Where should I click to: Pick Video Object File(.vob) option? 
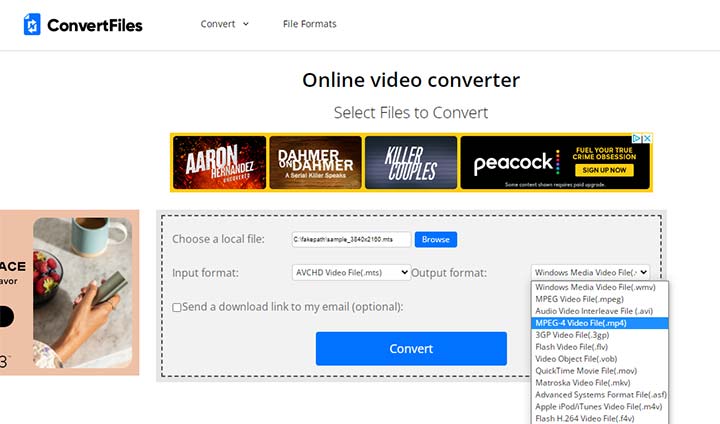pos(600,359)
